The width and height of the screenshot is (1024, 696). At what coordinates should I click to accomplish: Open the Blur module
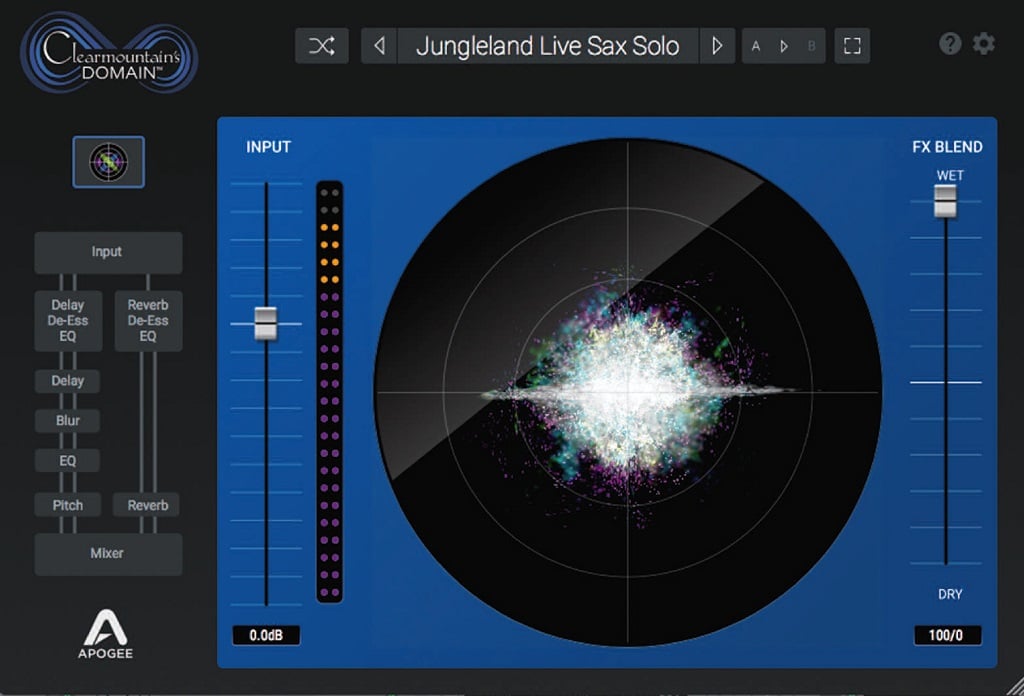click(x=67, y=420)
